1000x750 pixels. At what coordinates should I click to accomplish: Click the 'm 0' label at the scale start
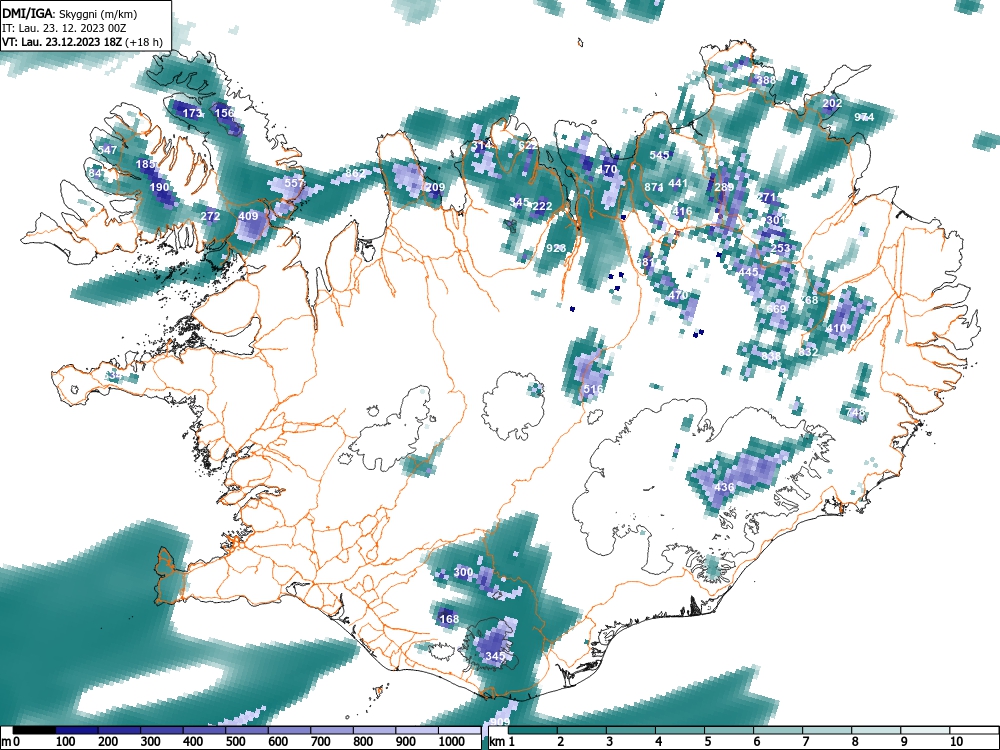point(10,742)
